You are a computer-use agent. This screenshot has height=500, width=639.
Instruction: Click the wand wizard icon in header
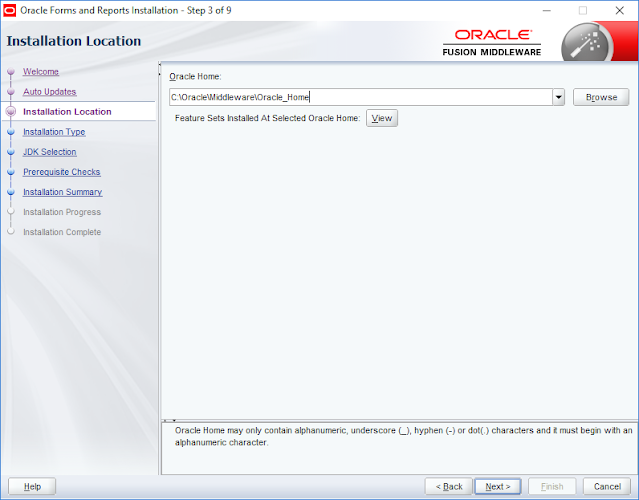pos(587,44)
